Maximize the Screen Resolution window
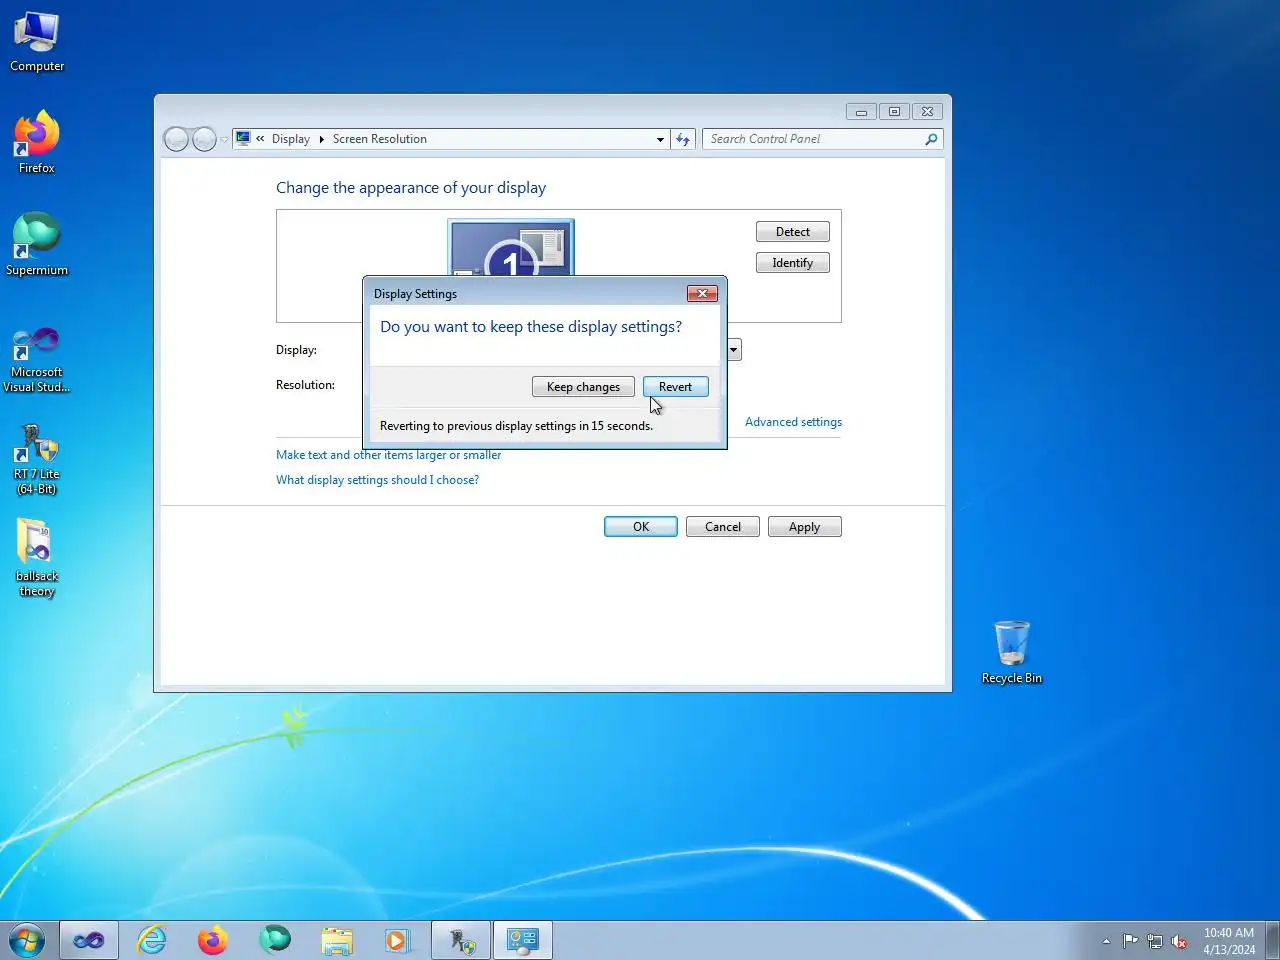This screenshot has height=960, width=1280. [894, 112]
